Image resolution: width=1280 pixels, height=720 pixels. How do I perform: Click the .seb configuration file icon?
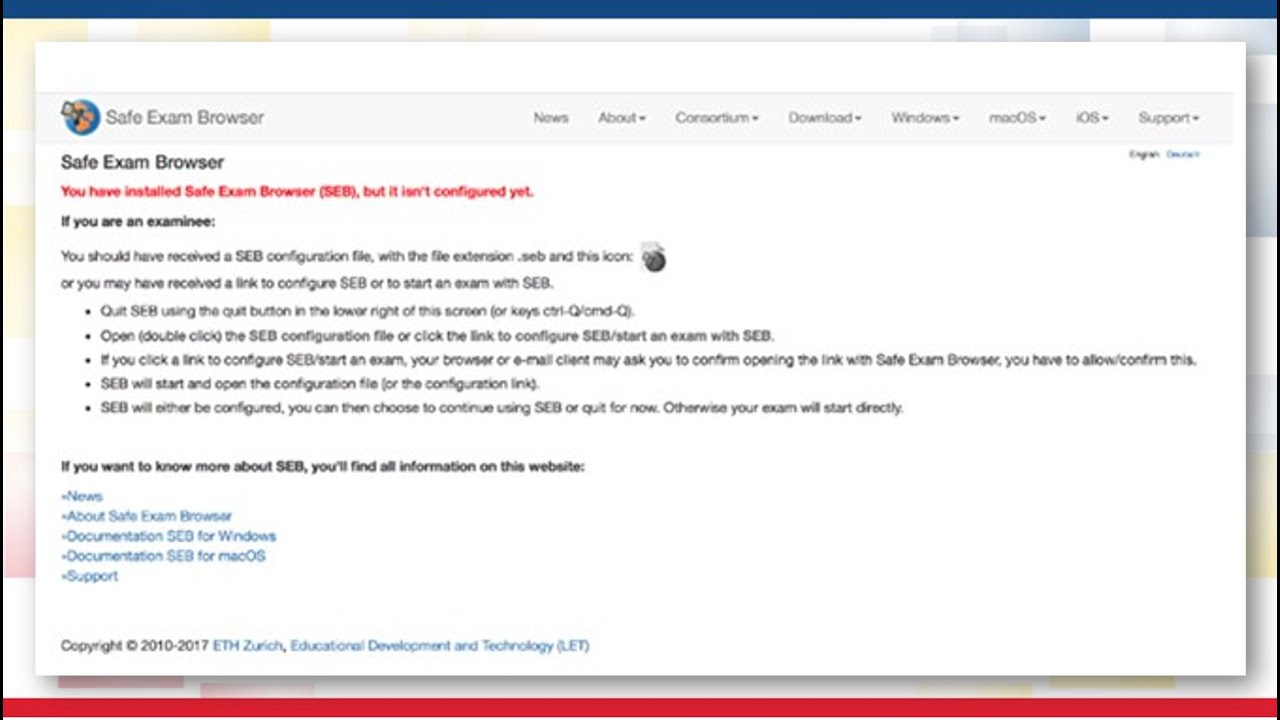point(653,257)
